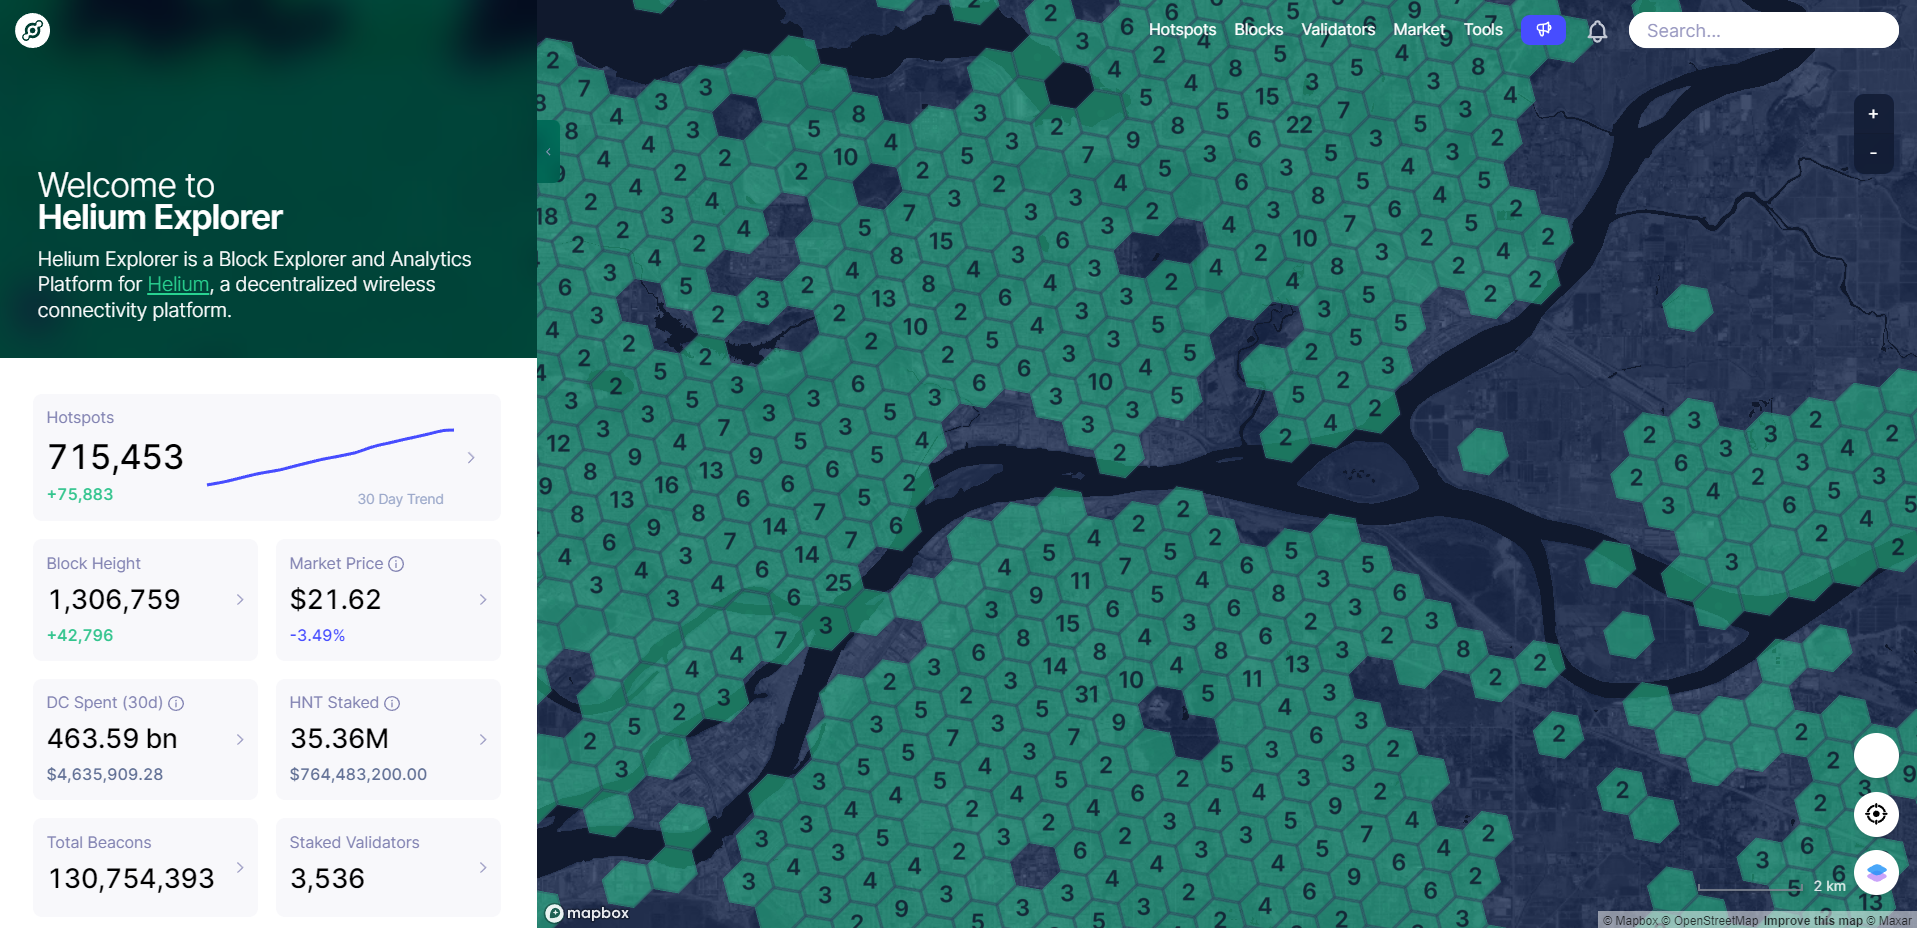This screenshot has width=1917, height=928.
Task: Click the +42,796 block height change
Action: click(80, 635)
